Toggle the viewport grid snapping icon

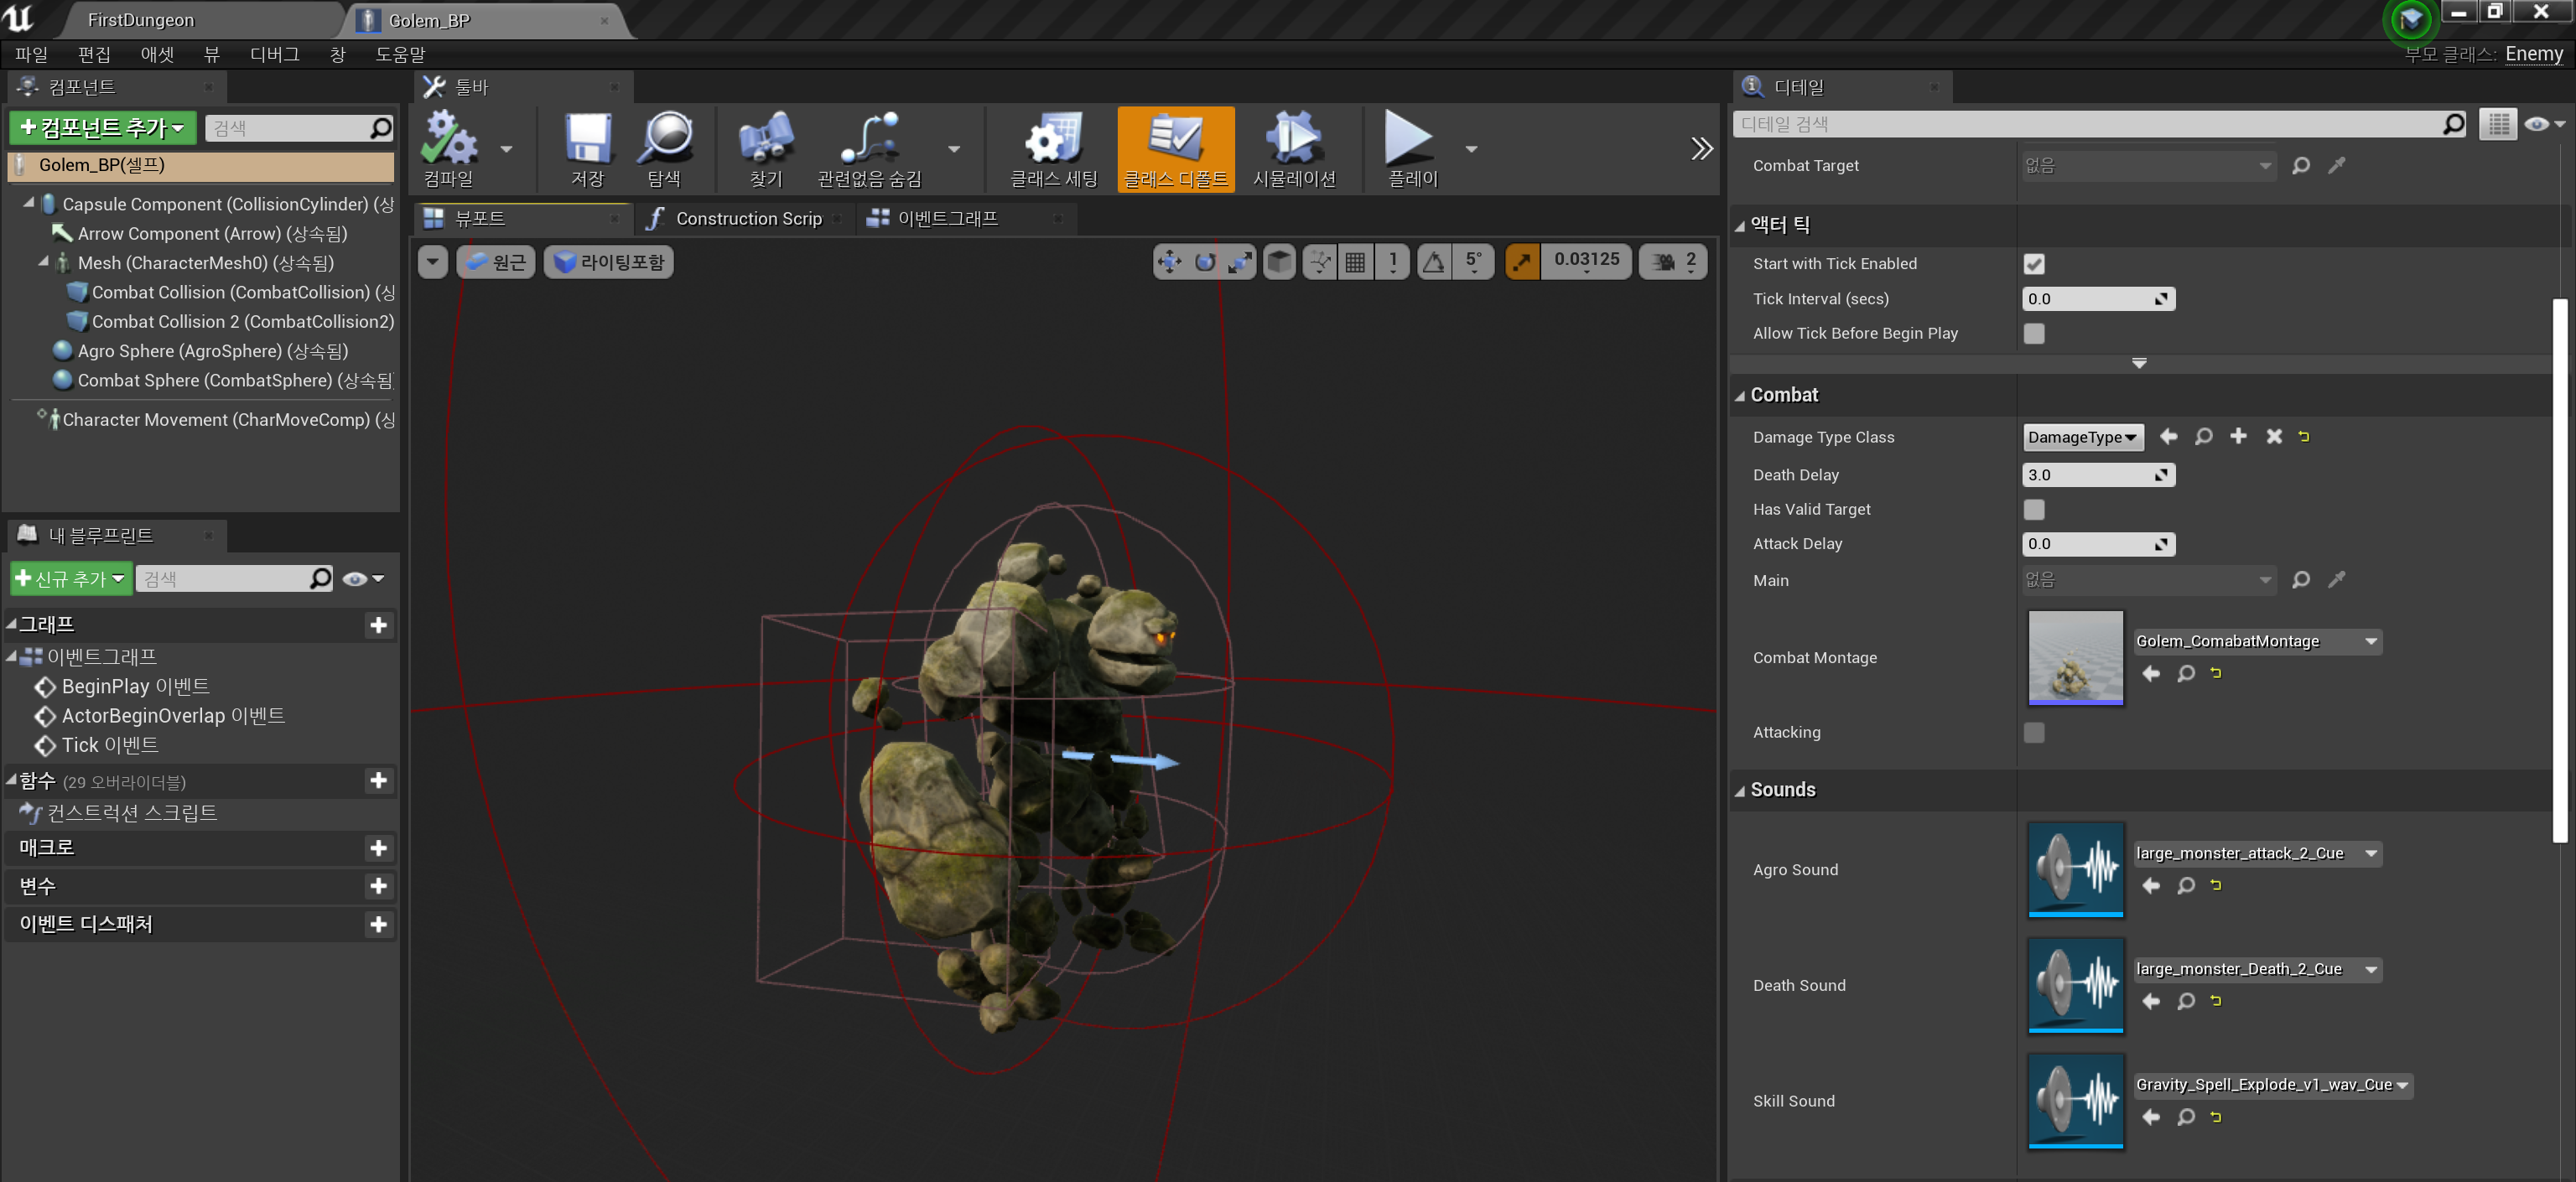point(1355,262)
